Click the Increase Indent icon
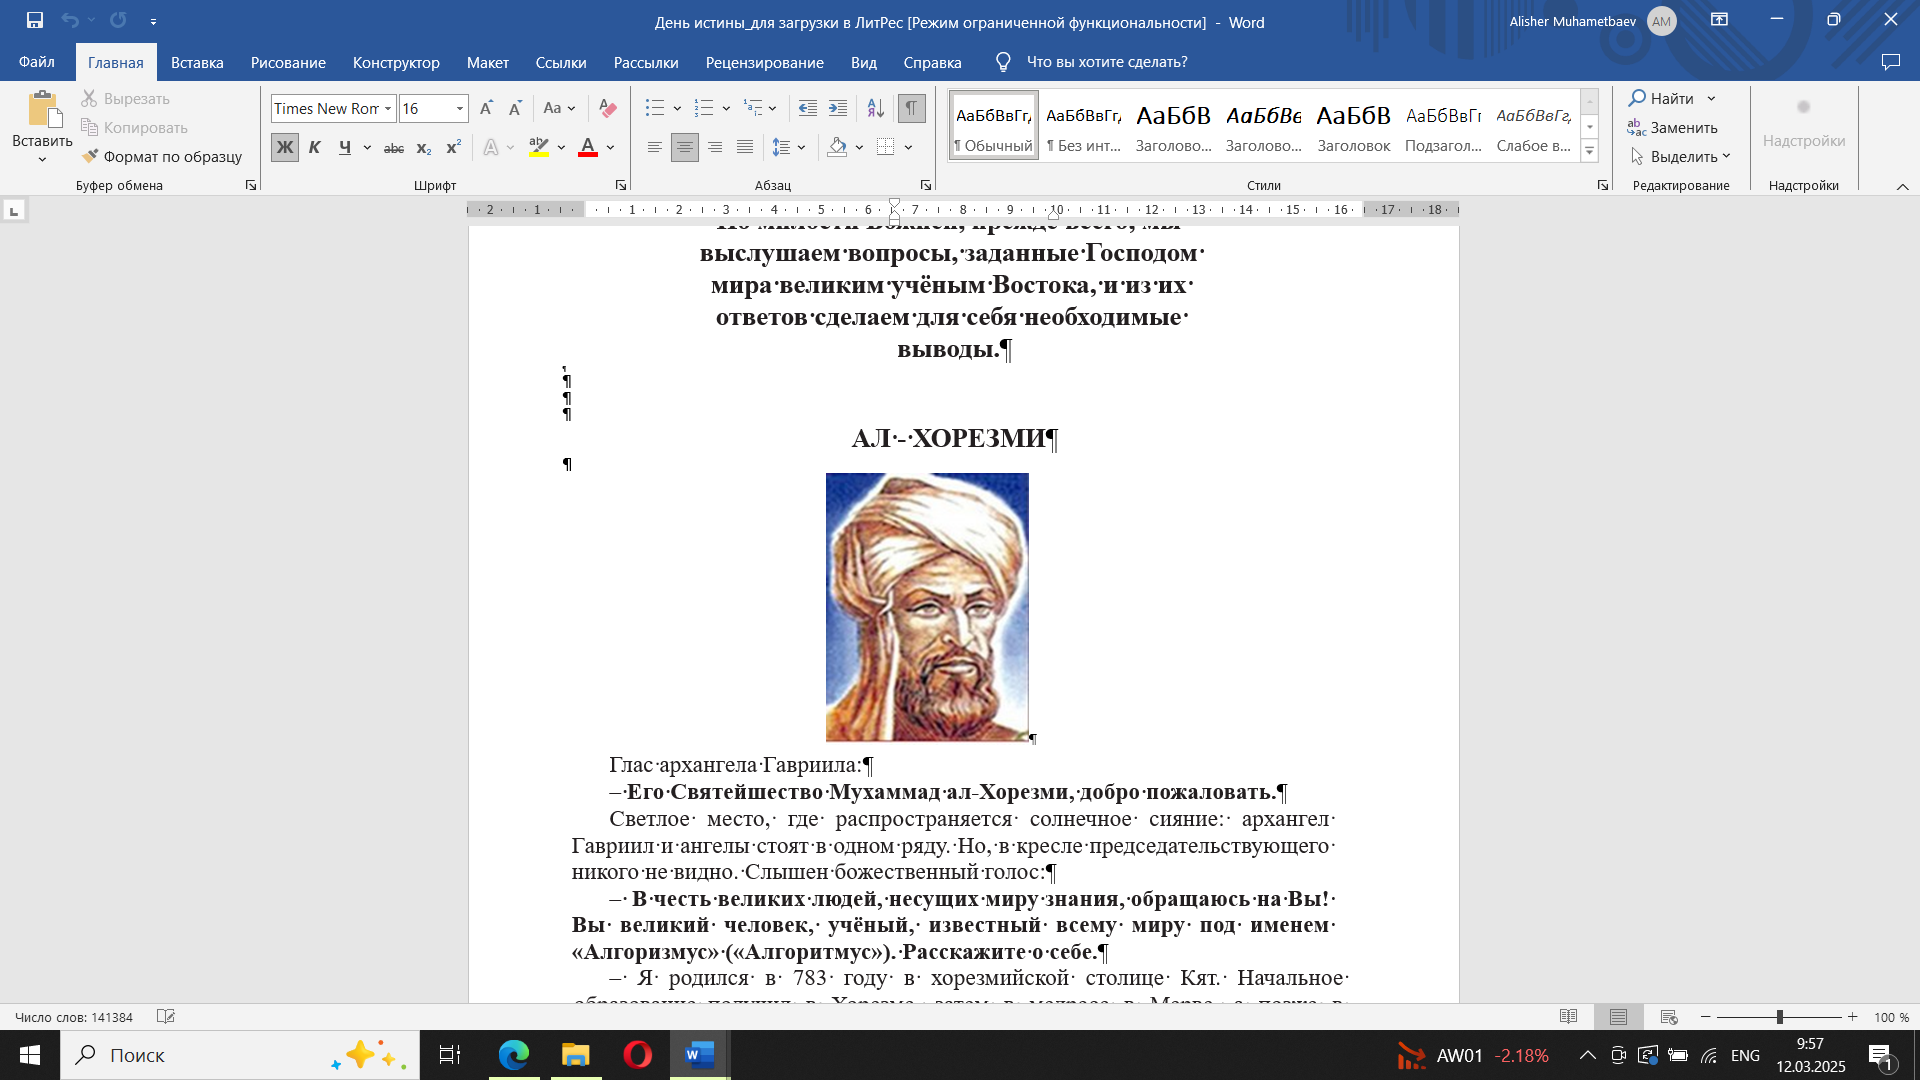This screenshot has width=1920, height=1080. tap(838, 108)
